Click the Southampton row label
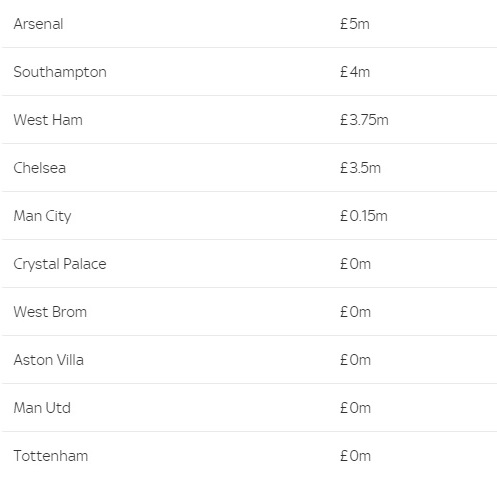Viewport: 497px width, 500px height. [x=60, y=72]
